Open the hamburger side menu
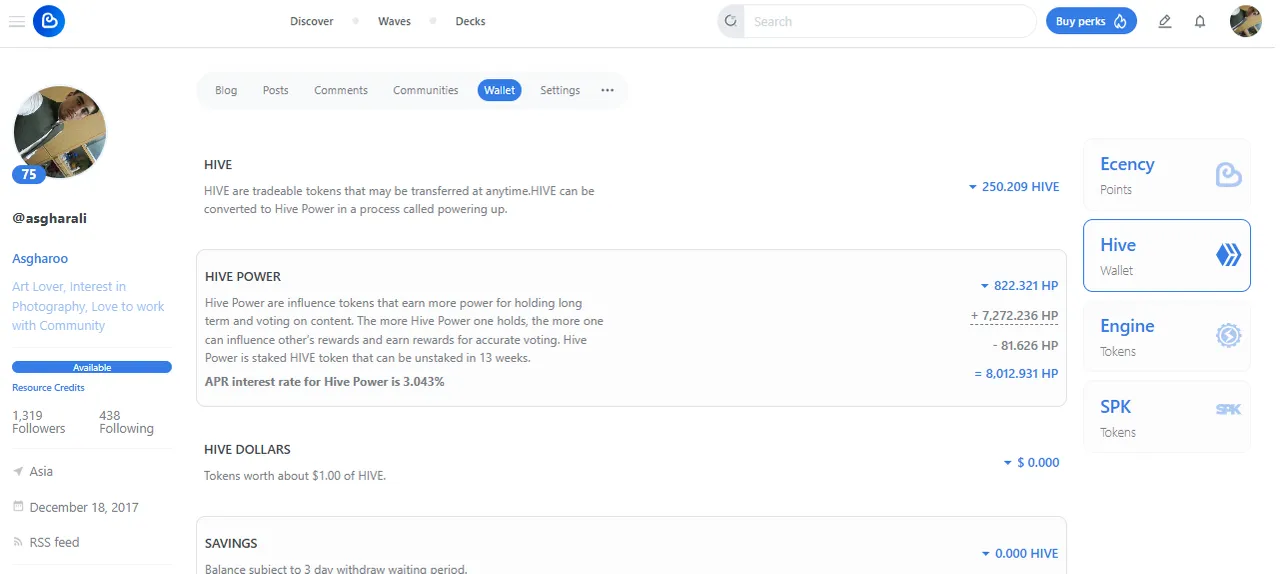 coord(16,21)
